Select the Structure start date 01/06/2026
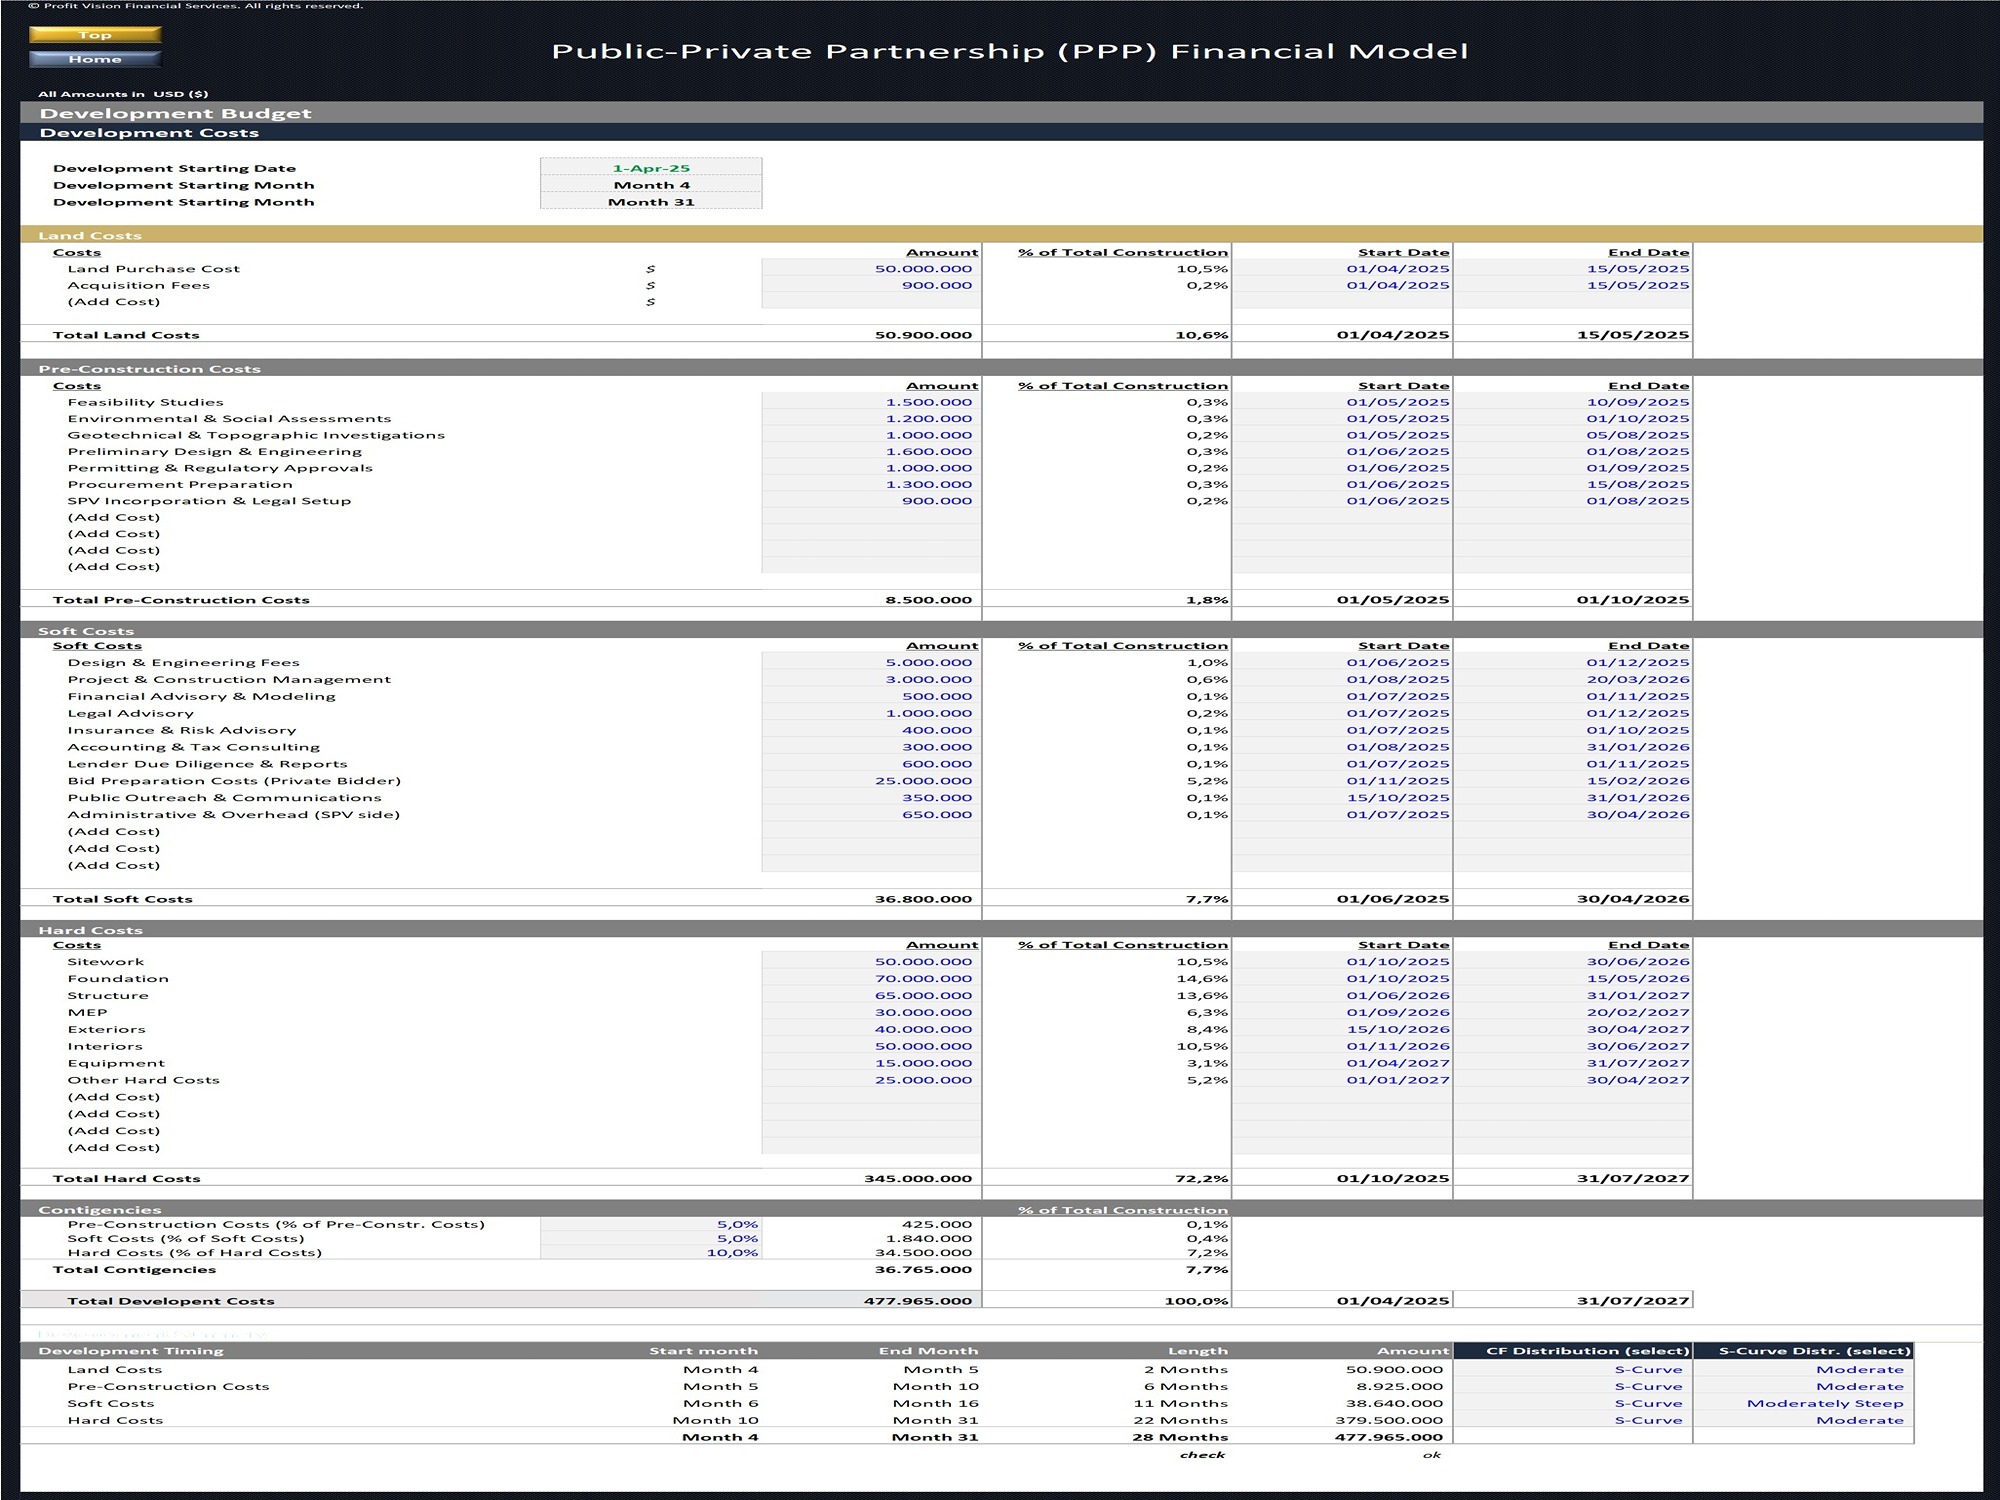The width and height of the screenshot is (2000, 1500). click(x=1343, y=996)
